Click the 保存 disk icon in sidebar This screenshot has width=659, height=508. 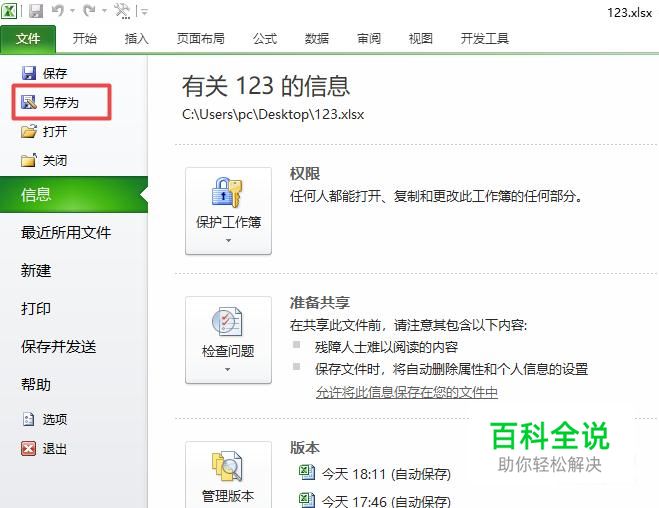29,73
